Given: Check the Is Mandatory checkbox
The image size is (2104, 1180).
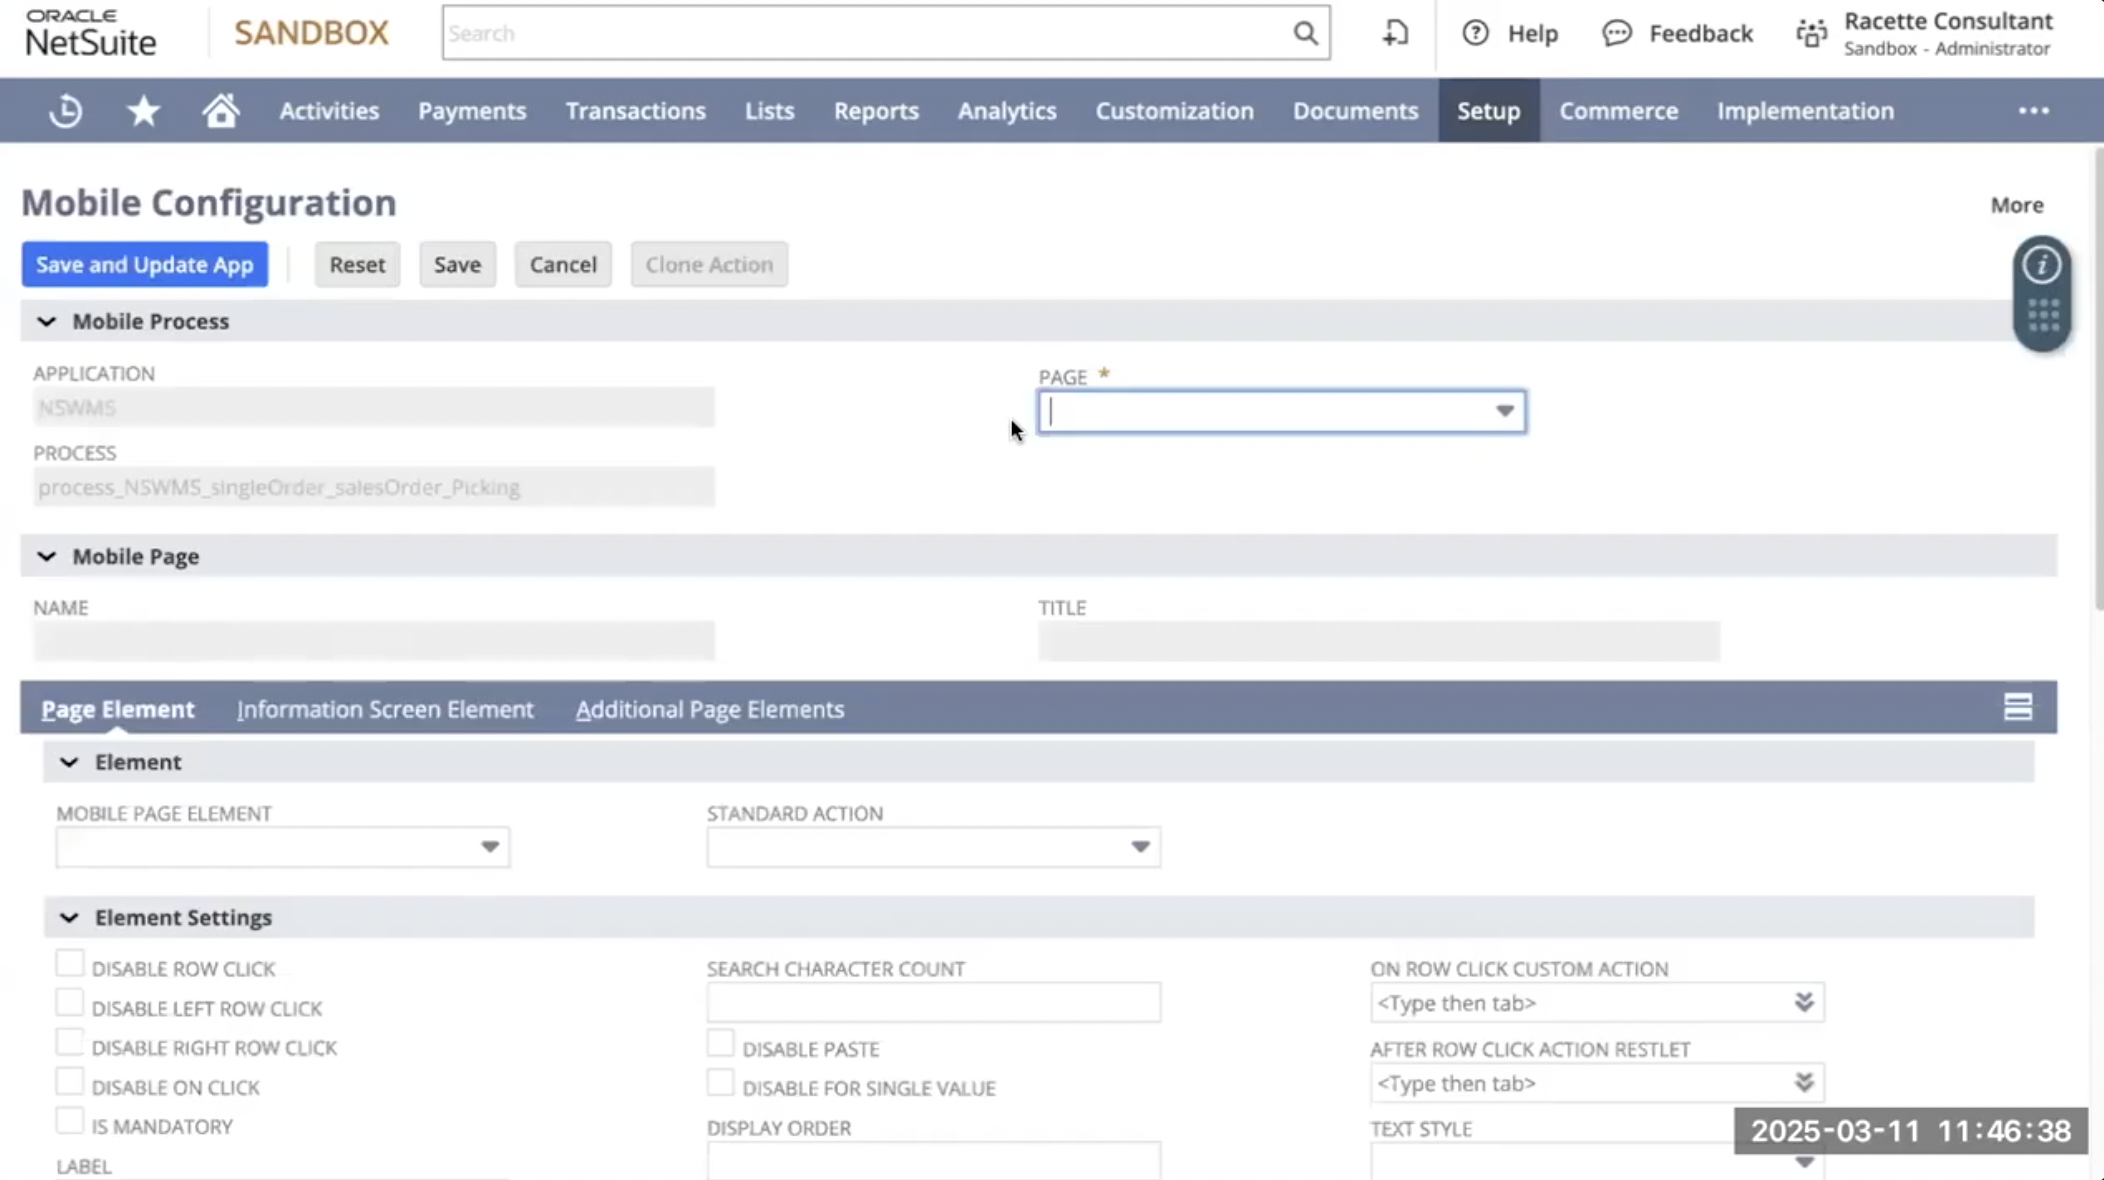Looking at the screenshot, I should (x=70, y=1122).
